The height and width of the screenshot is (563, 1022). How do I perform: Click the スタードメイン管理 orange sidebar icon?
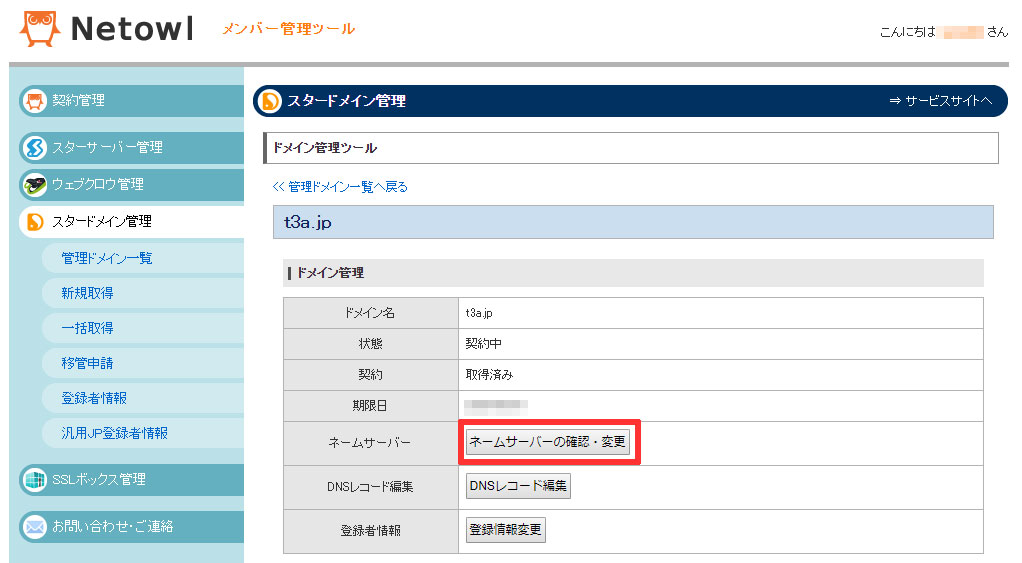(x=35, y=222)
